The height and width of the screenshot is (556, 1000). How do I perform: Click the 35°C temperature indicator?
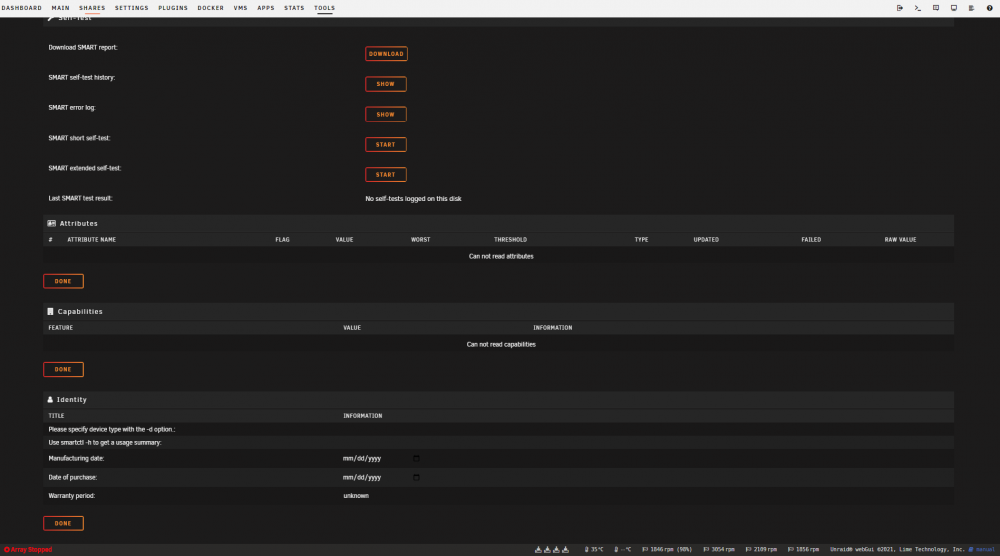[594, 550]
